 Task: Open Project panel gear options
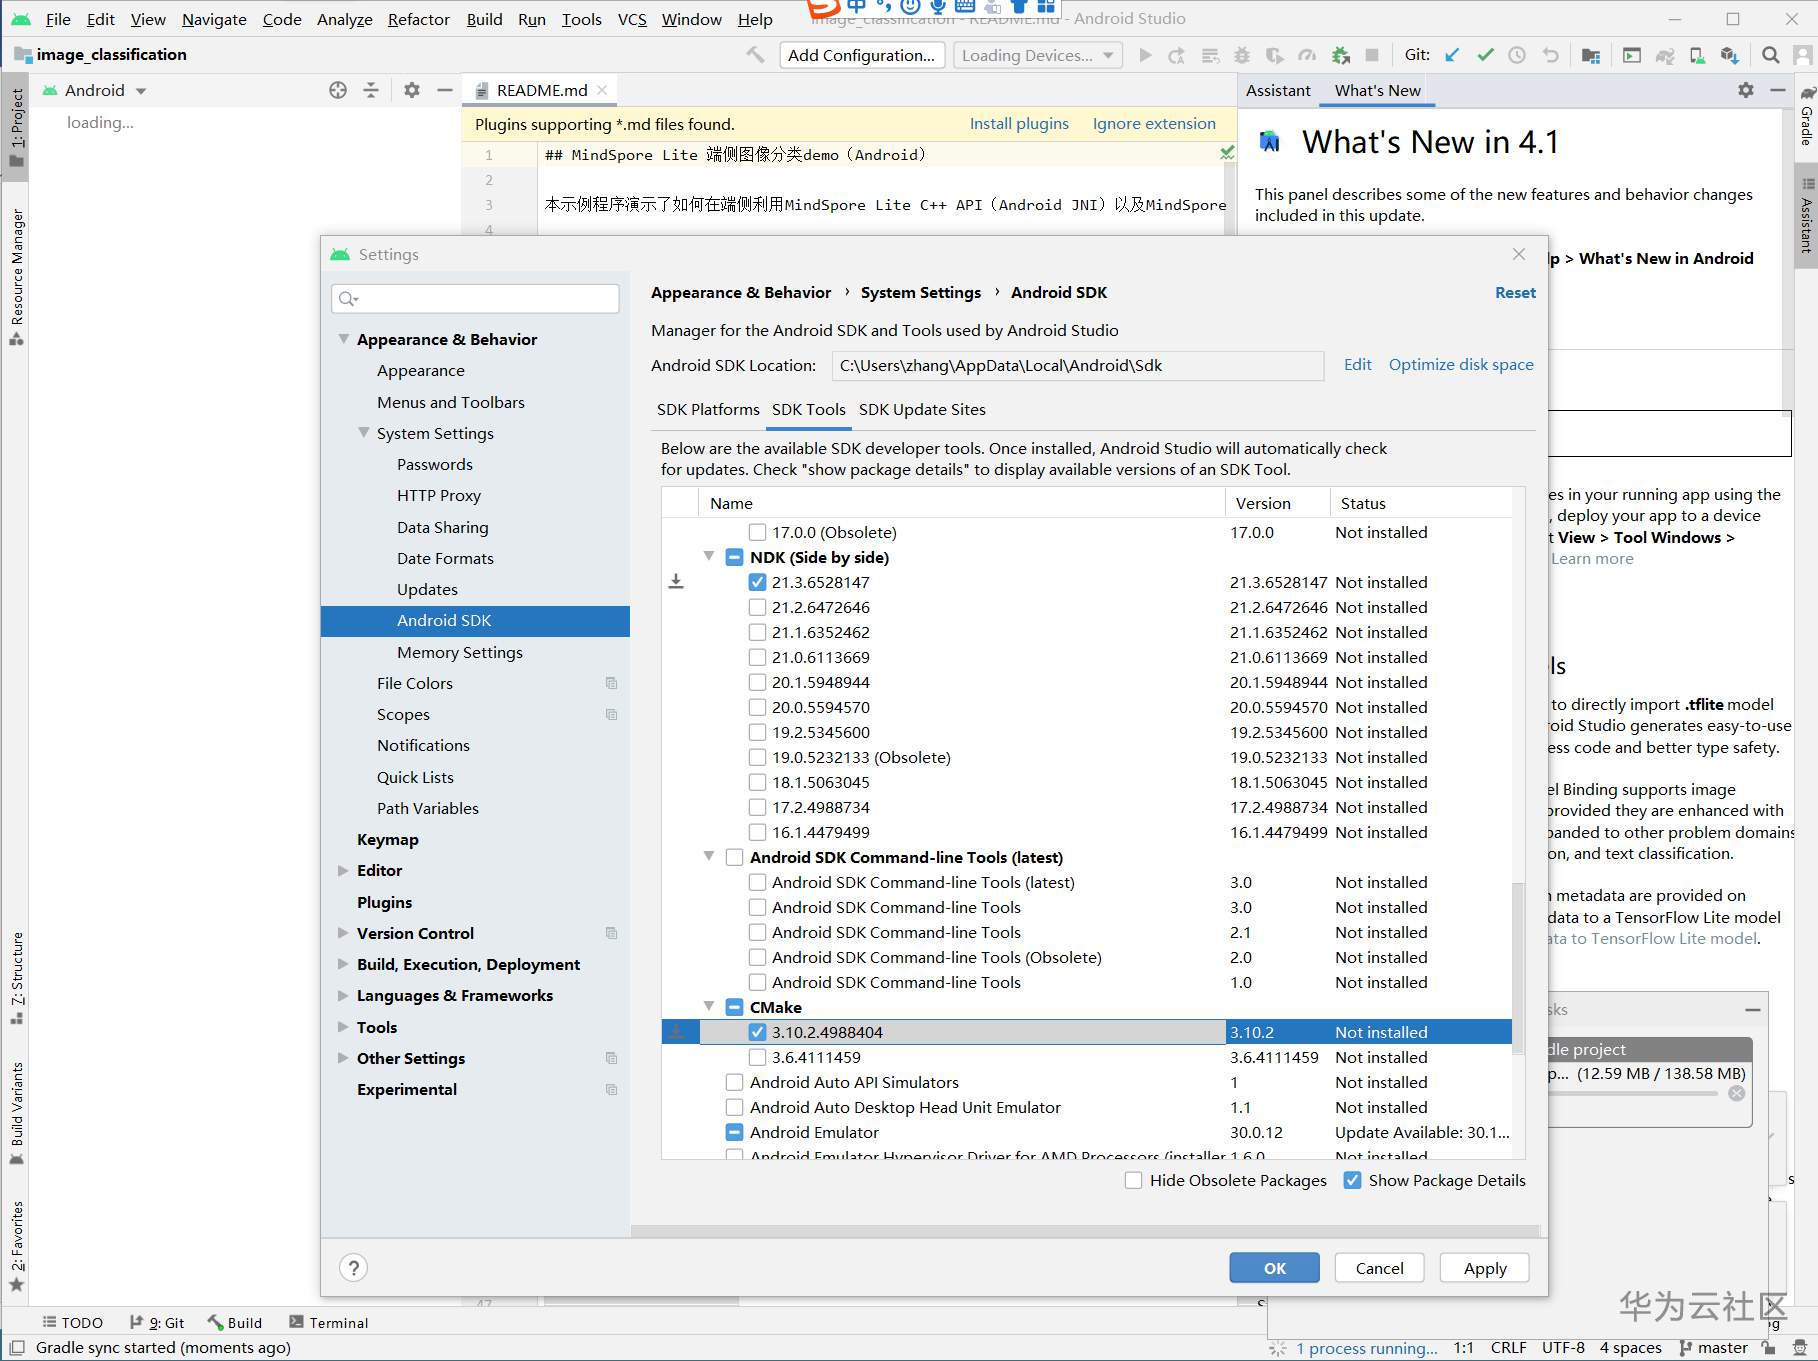[x=411, y=90]
